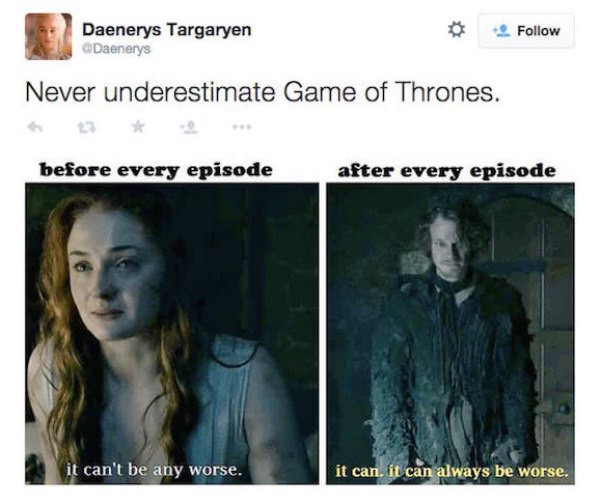The image size is (600, 503).
Task: Click the subtitle 'it can't be any worse.'
Action: click(x=154, y=469)
